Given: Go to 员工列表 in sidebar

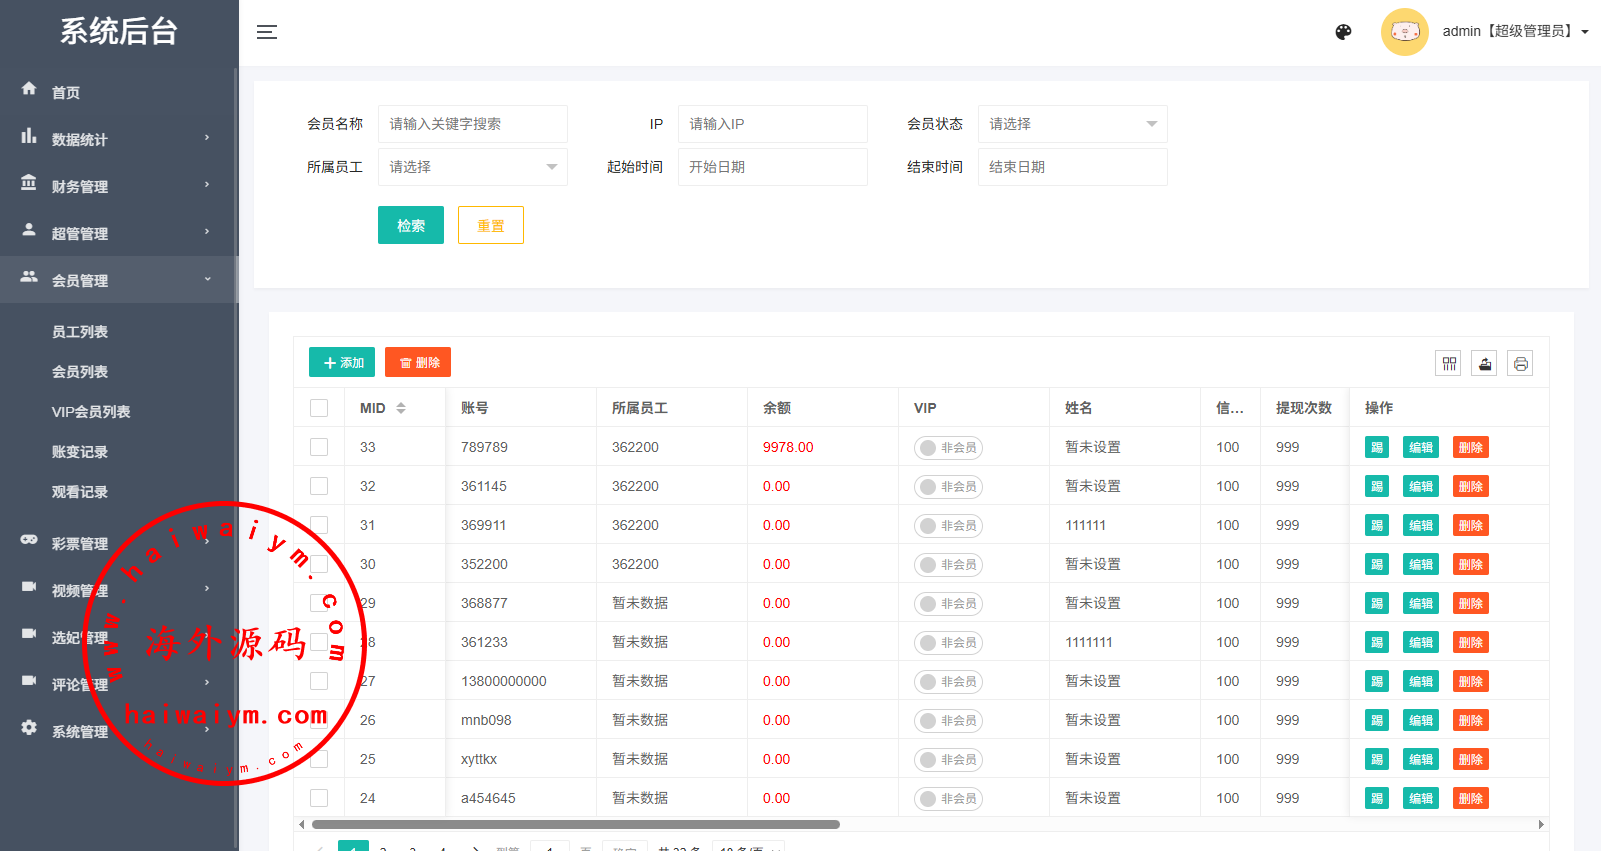Looking at the screenshot, I should click(80, 332).
